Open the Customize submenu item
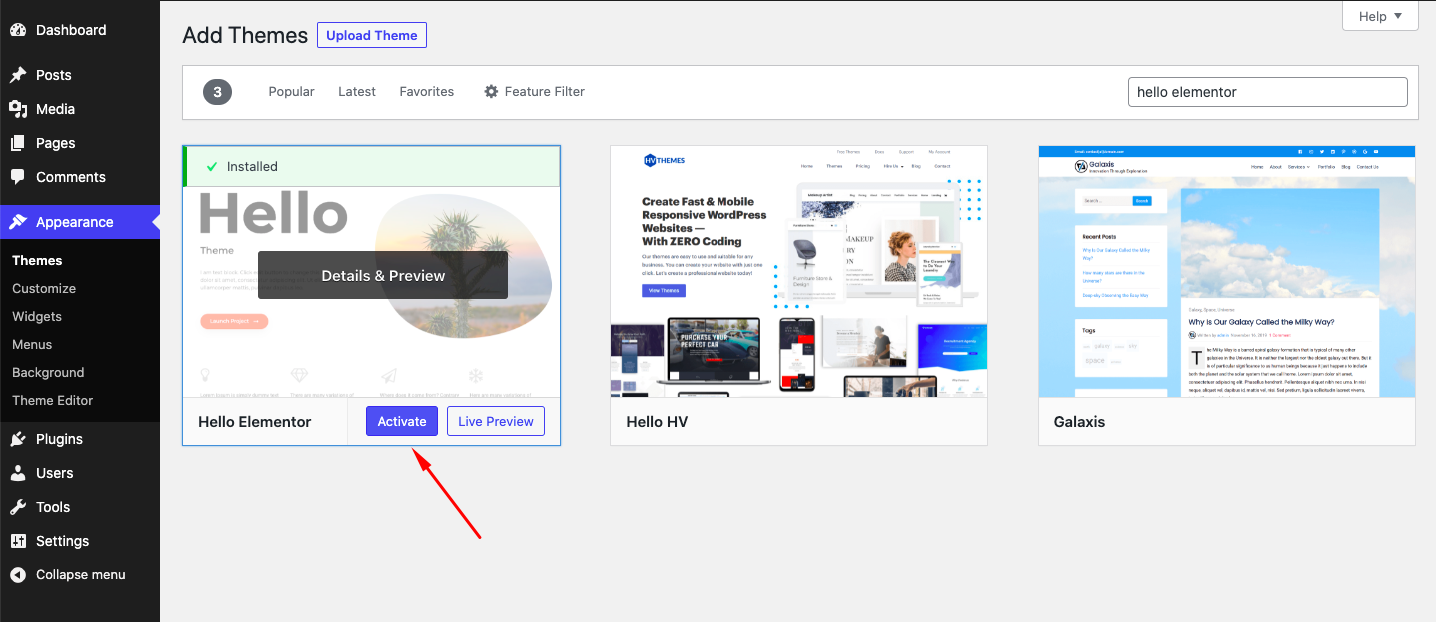Image resolution: width=1436 pixels, height=622 pixels. click(44, 288)
